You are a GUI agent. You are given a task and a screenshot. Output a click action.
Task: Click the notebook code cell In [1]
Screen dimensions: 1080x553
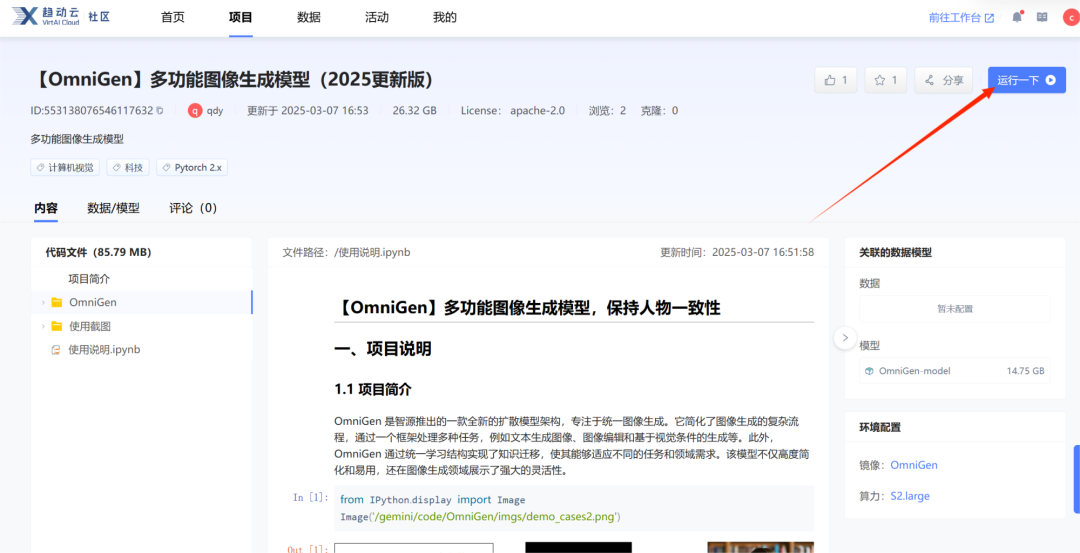coord(574,508)
